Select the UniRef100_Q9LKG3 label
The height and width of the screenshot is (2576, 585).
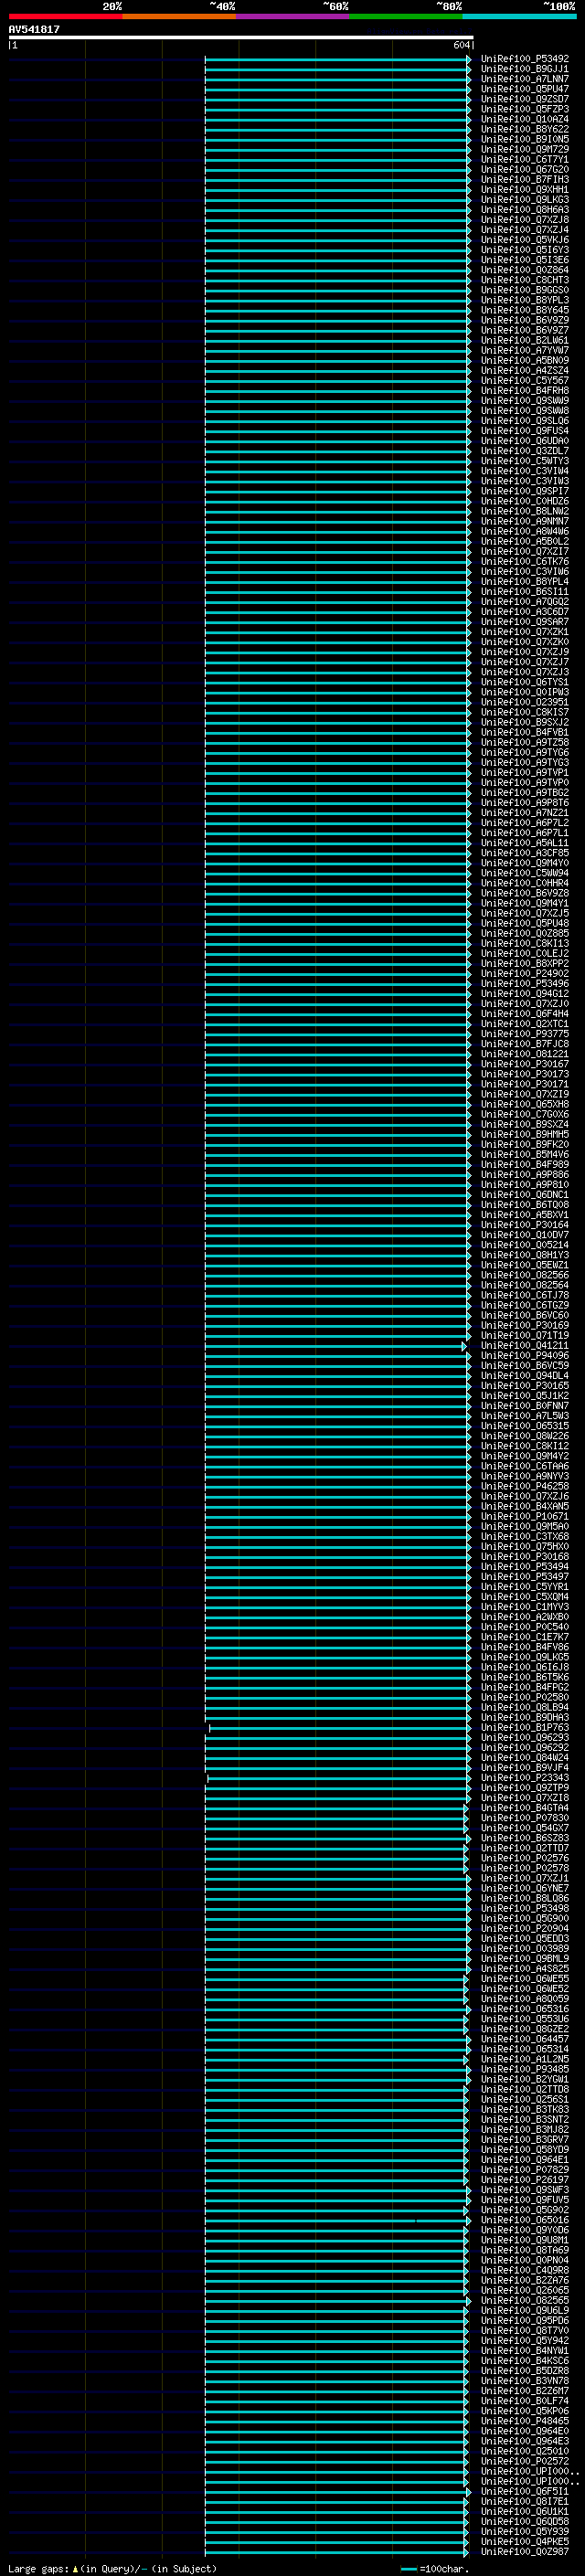pos(524,199)
